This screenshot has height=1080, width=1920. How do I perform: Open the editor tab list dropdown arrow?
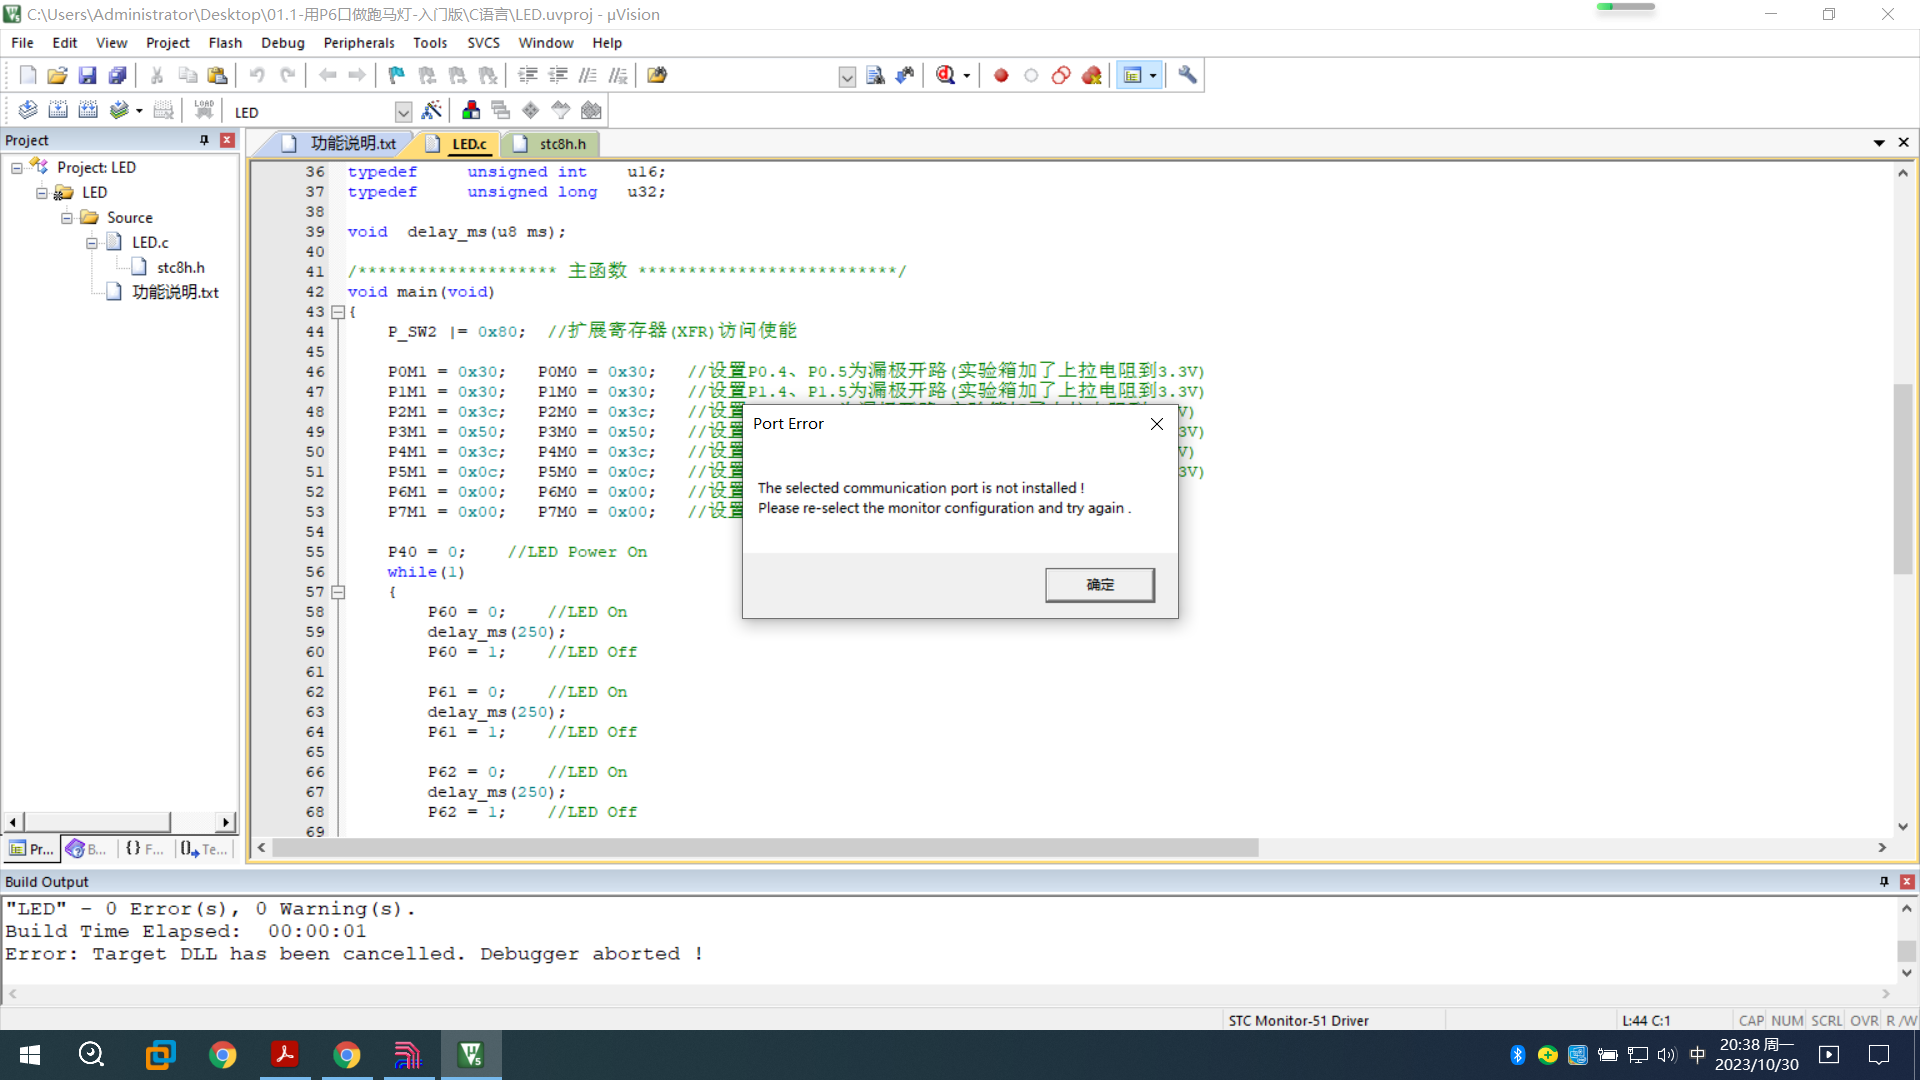click(1879, 143)
